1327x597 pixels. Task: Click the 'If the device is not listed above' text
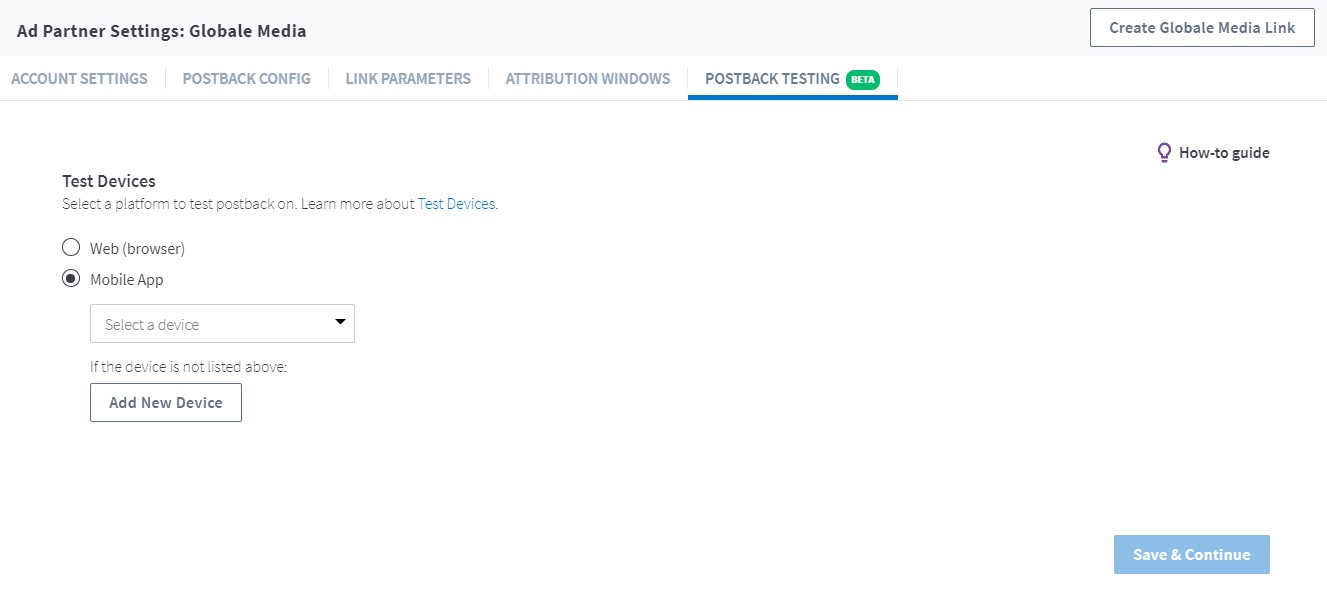click(x=189, y=367)
